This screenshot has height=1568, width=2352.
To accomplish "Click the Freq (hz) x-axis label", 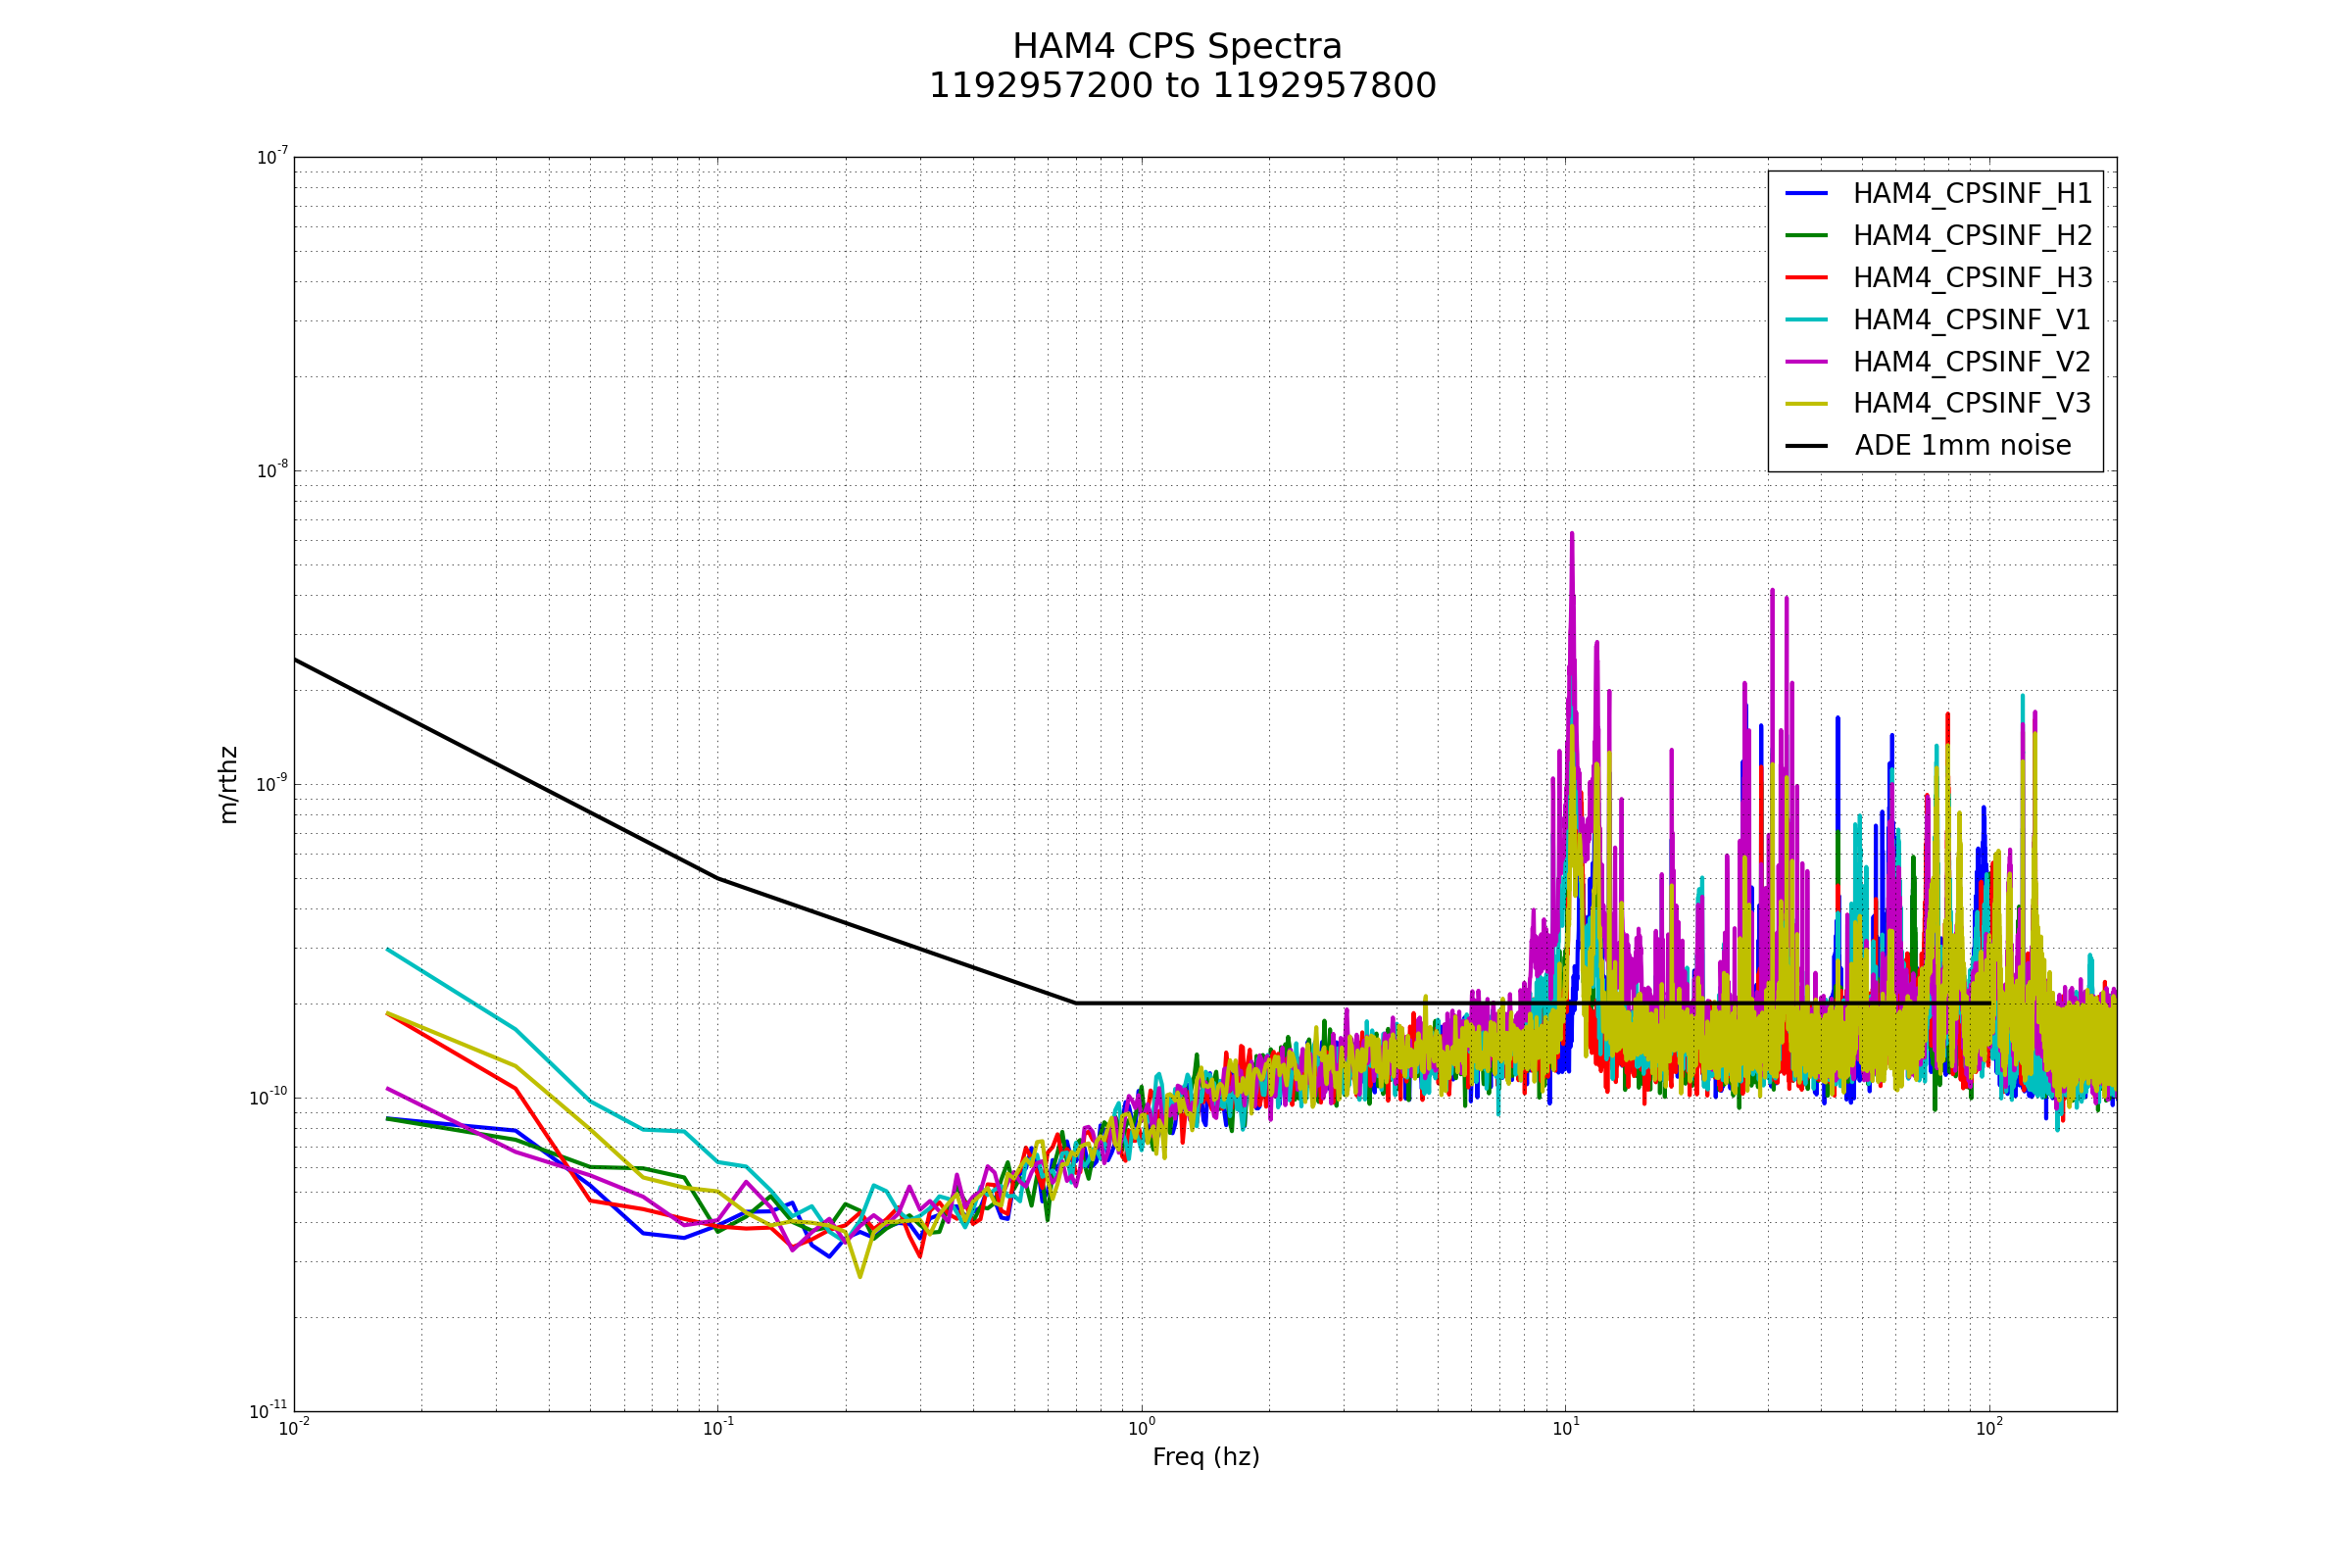I will (1206, 1458).
